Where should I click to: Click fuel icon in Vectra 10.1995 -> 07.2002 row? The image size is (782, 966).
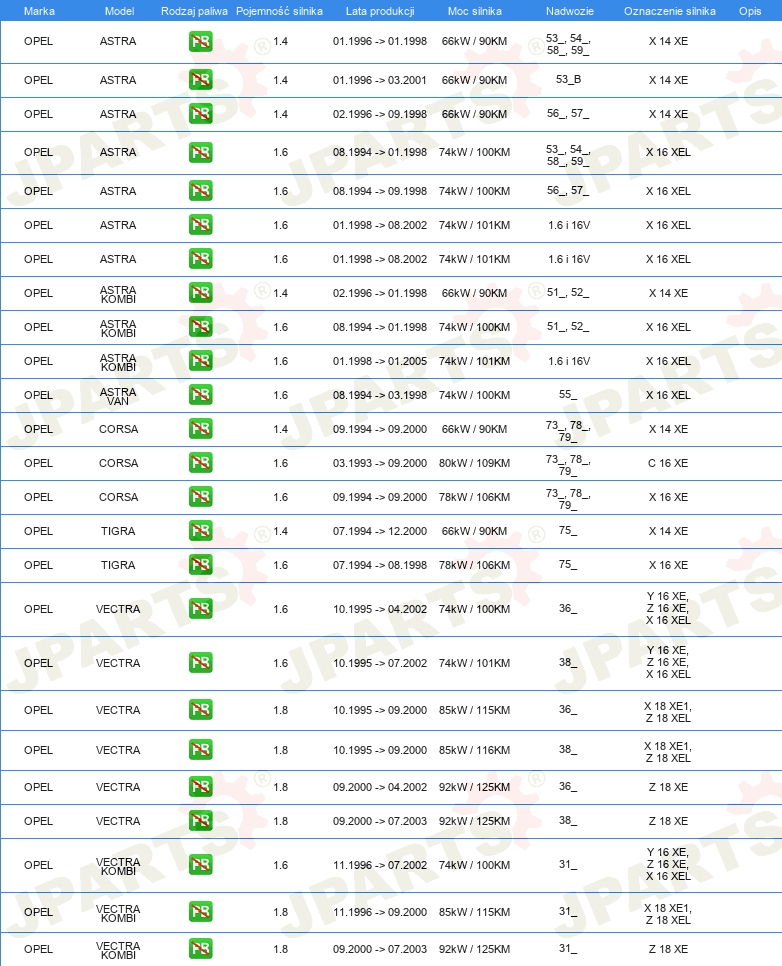201,664
